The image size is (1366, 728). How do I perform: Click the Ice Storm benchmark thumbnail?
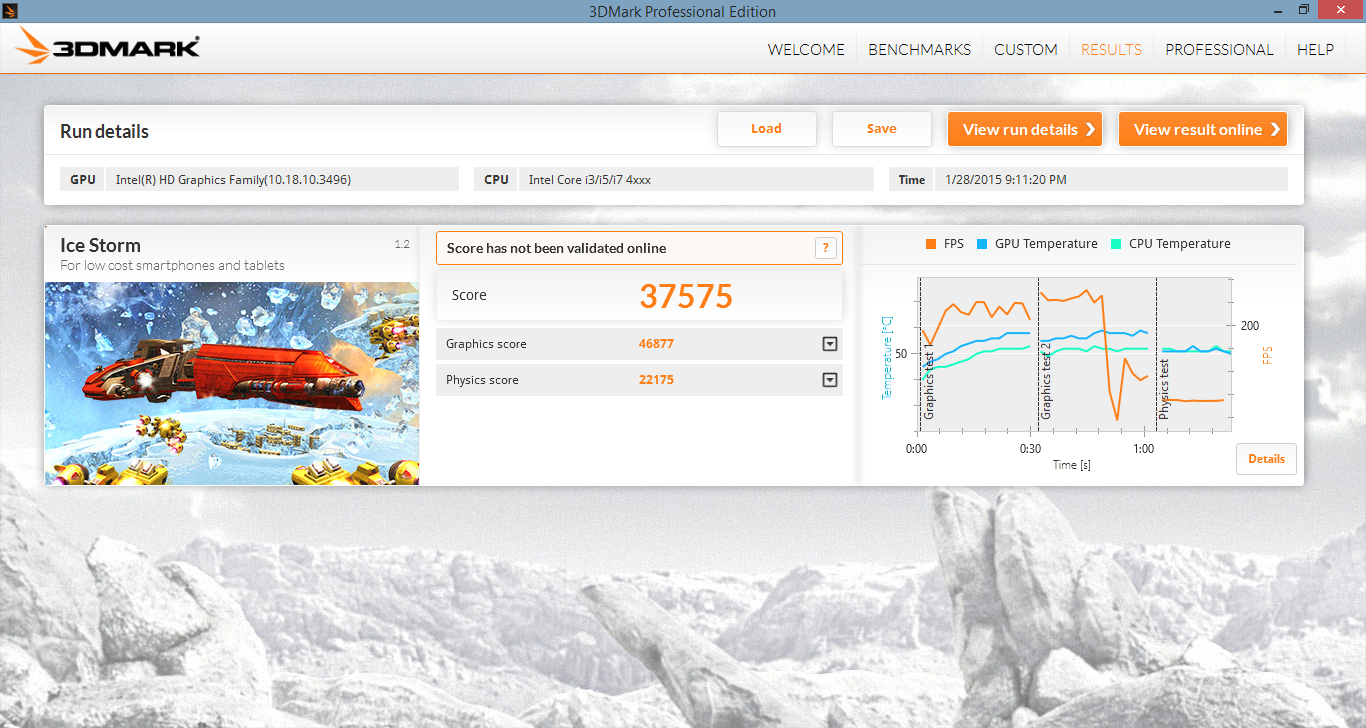[232, 383]
